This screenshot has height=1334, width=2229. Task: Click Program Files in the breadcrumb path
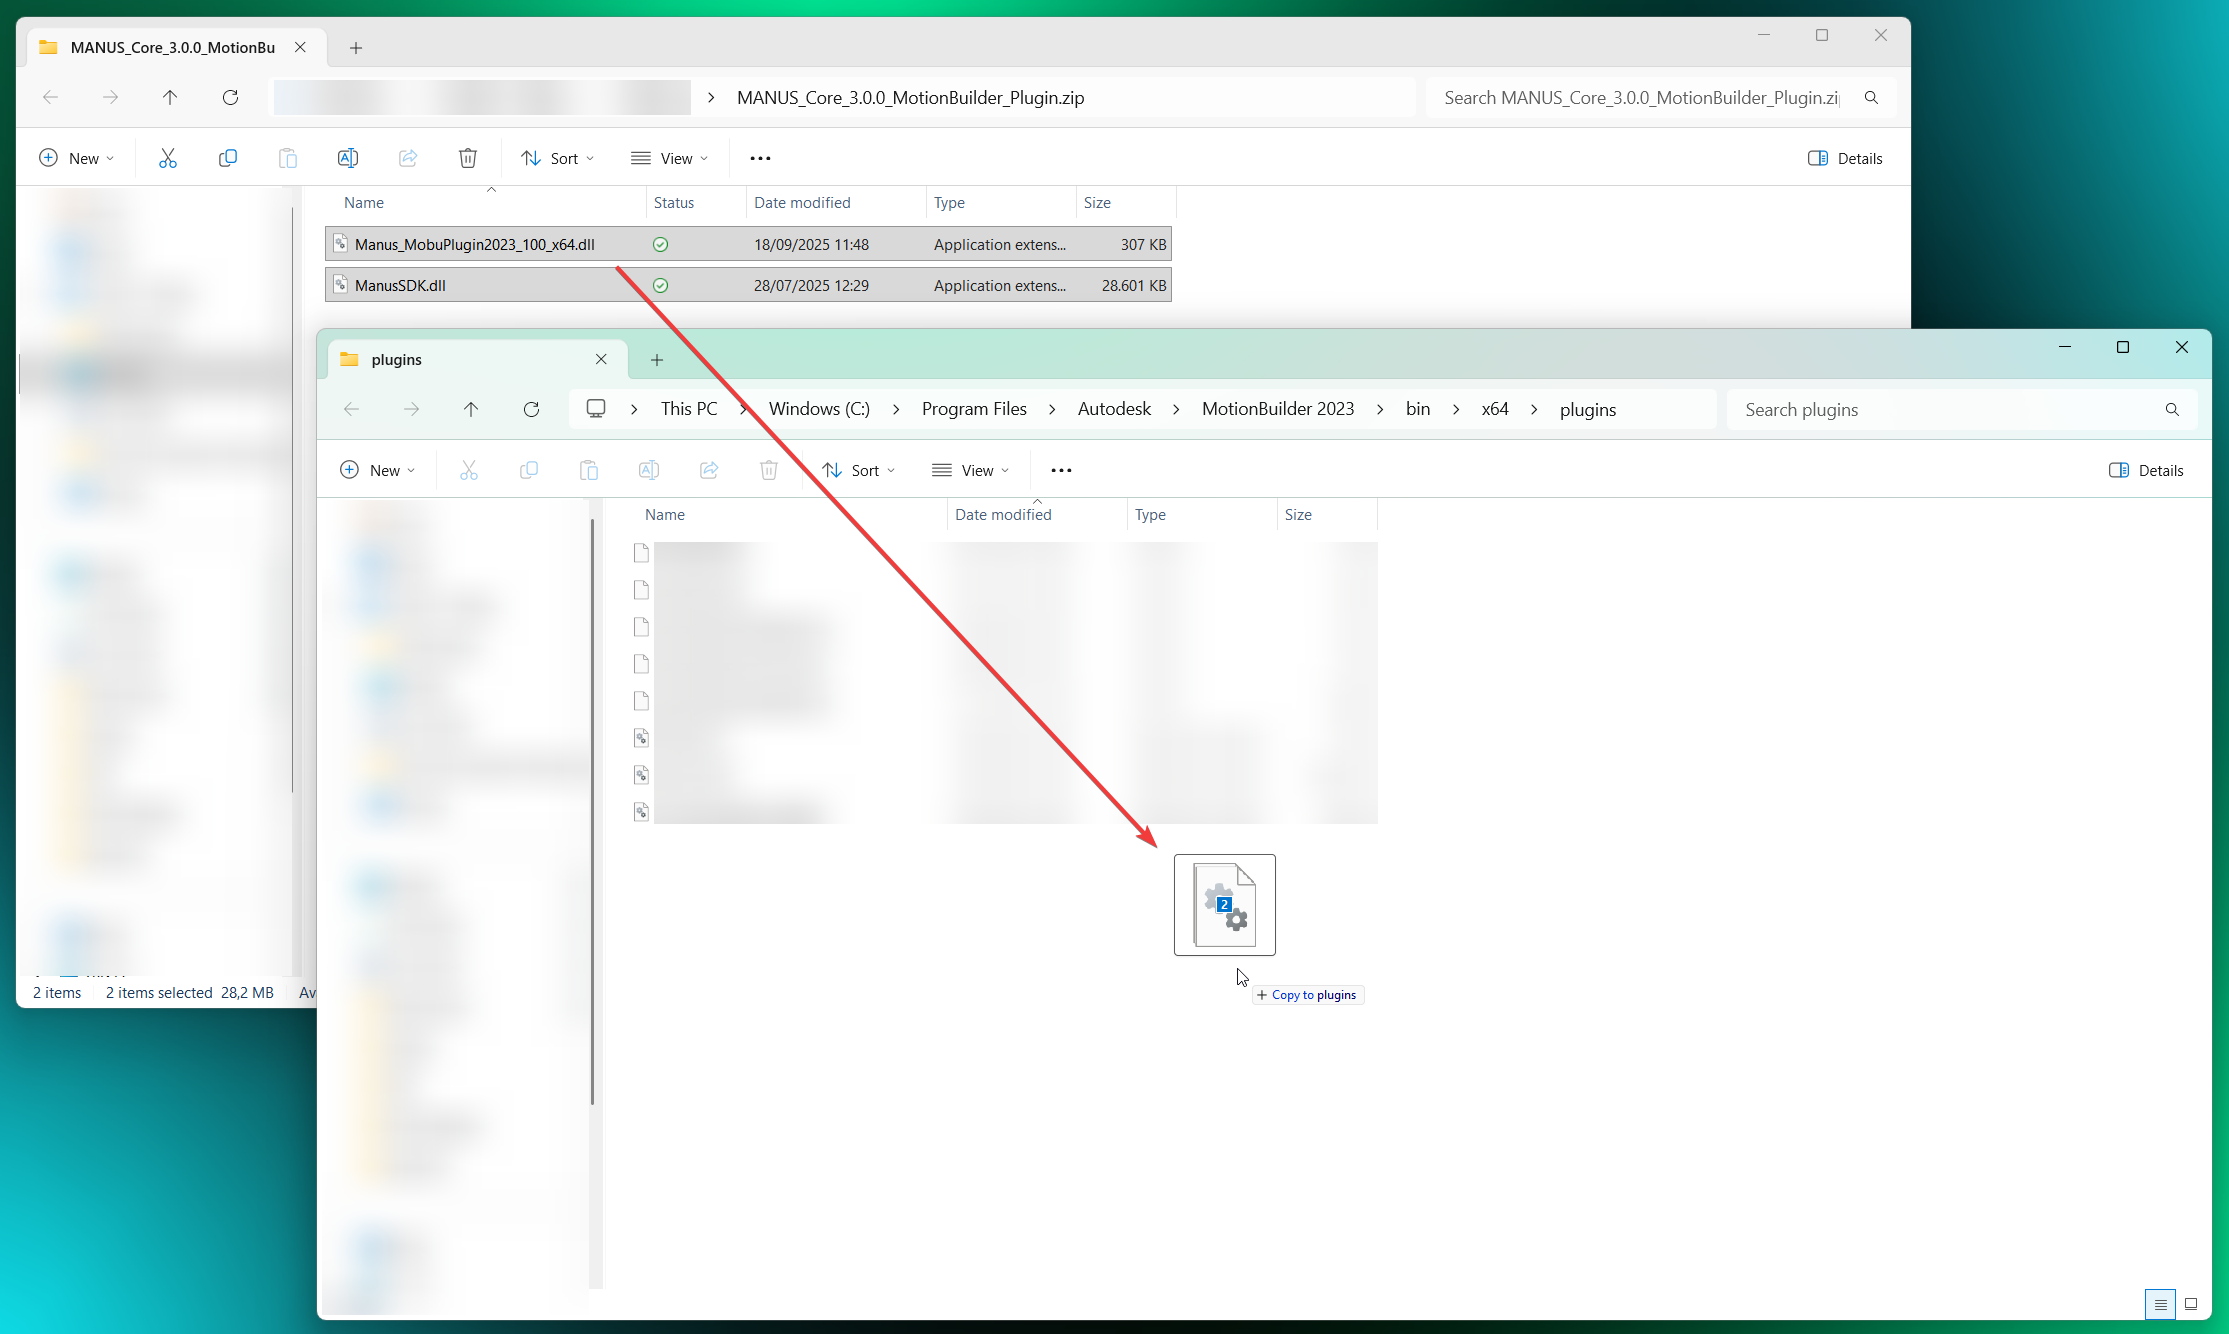(x=973, y=409)
